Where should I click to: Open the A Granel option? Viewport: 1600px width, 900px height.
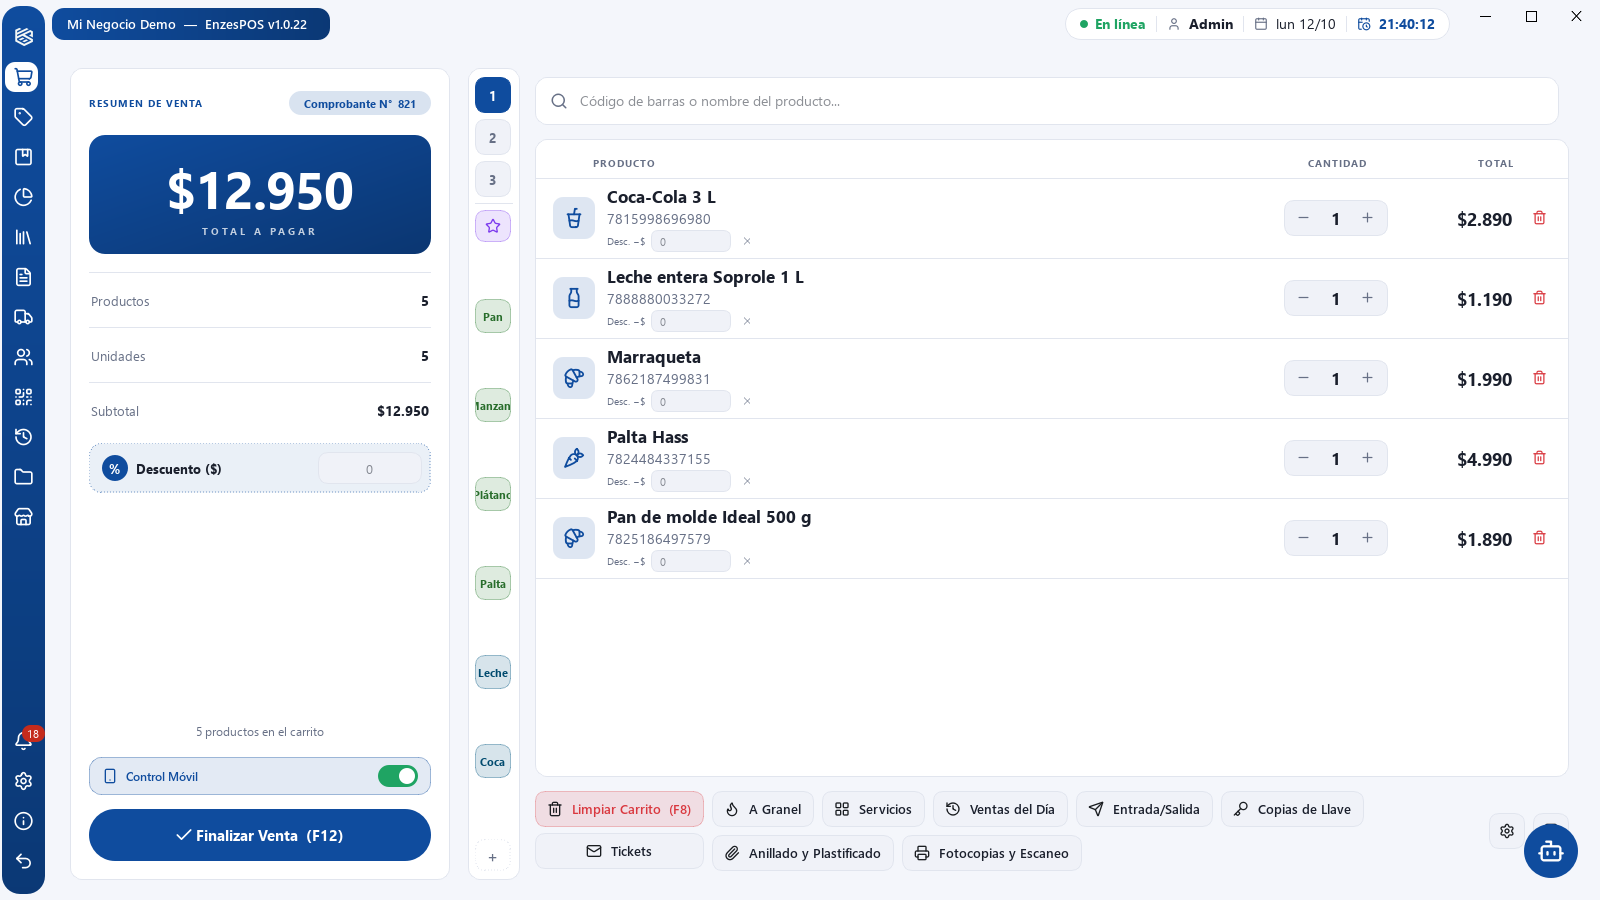click(763, 809)
